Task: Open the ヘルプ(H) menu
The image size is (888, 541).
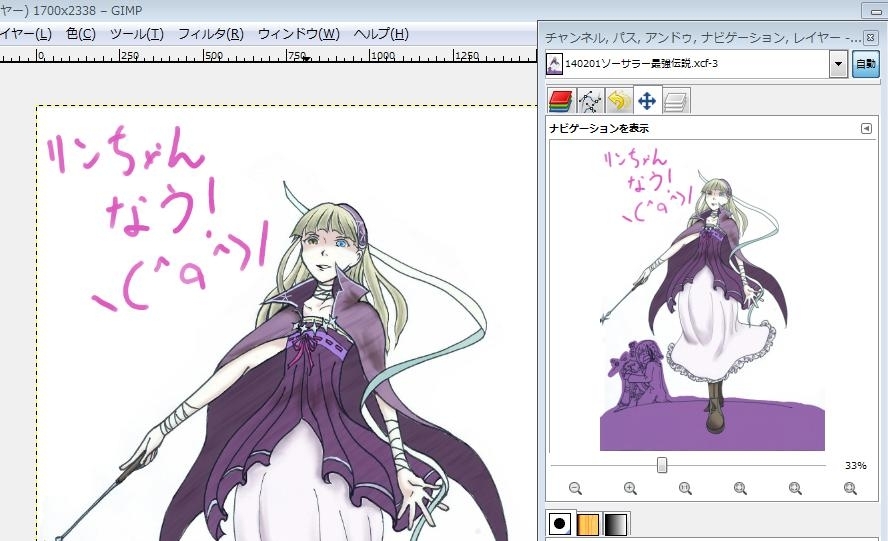Action: coord(381,34)
